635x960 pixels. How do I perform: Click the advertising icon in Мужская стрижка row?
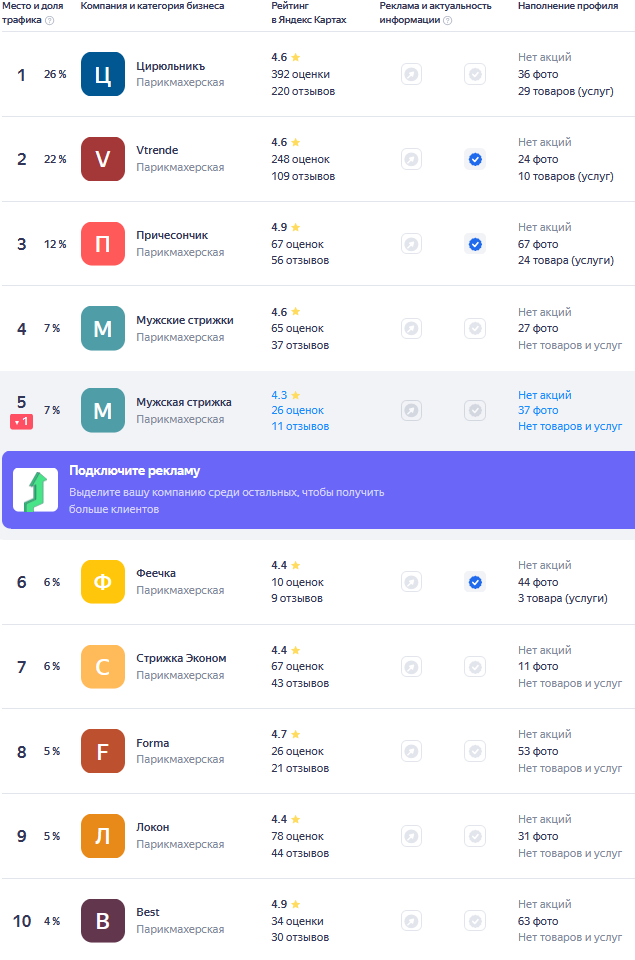coord(411,410)
